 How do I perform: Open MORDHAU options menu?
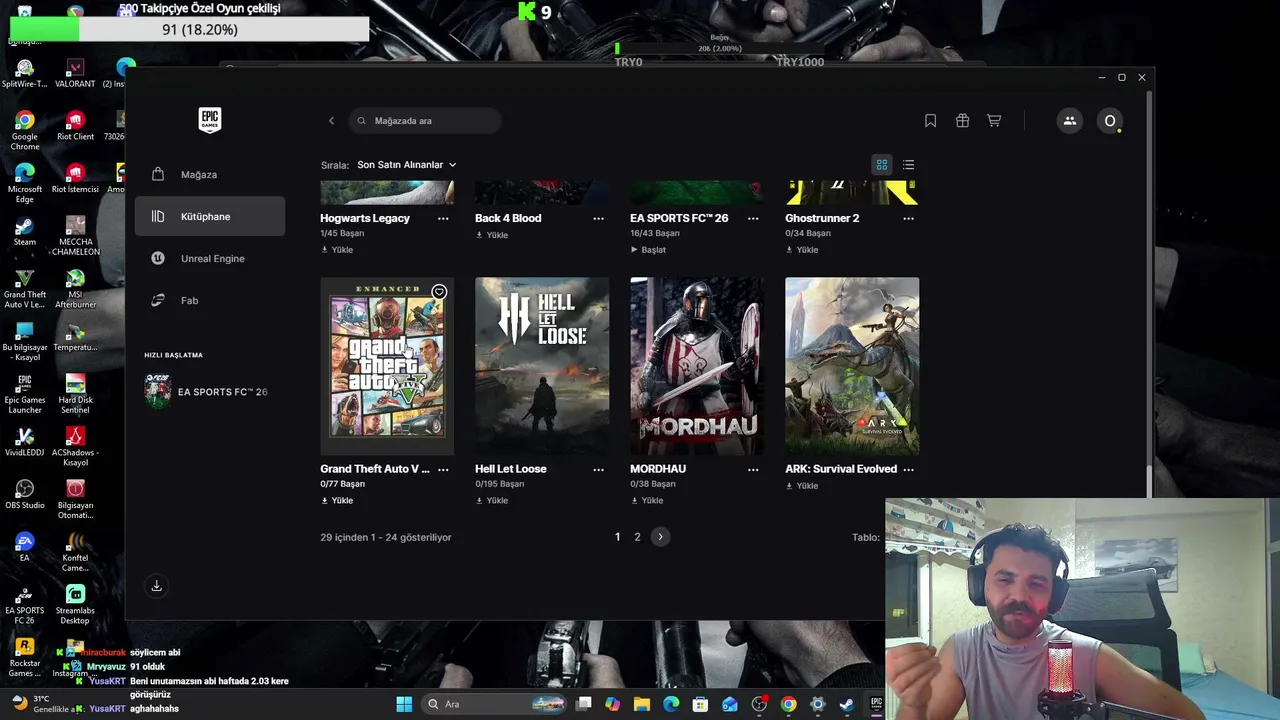coord(753,469)
